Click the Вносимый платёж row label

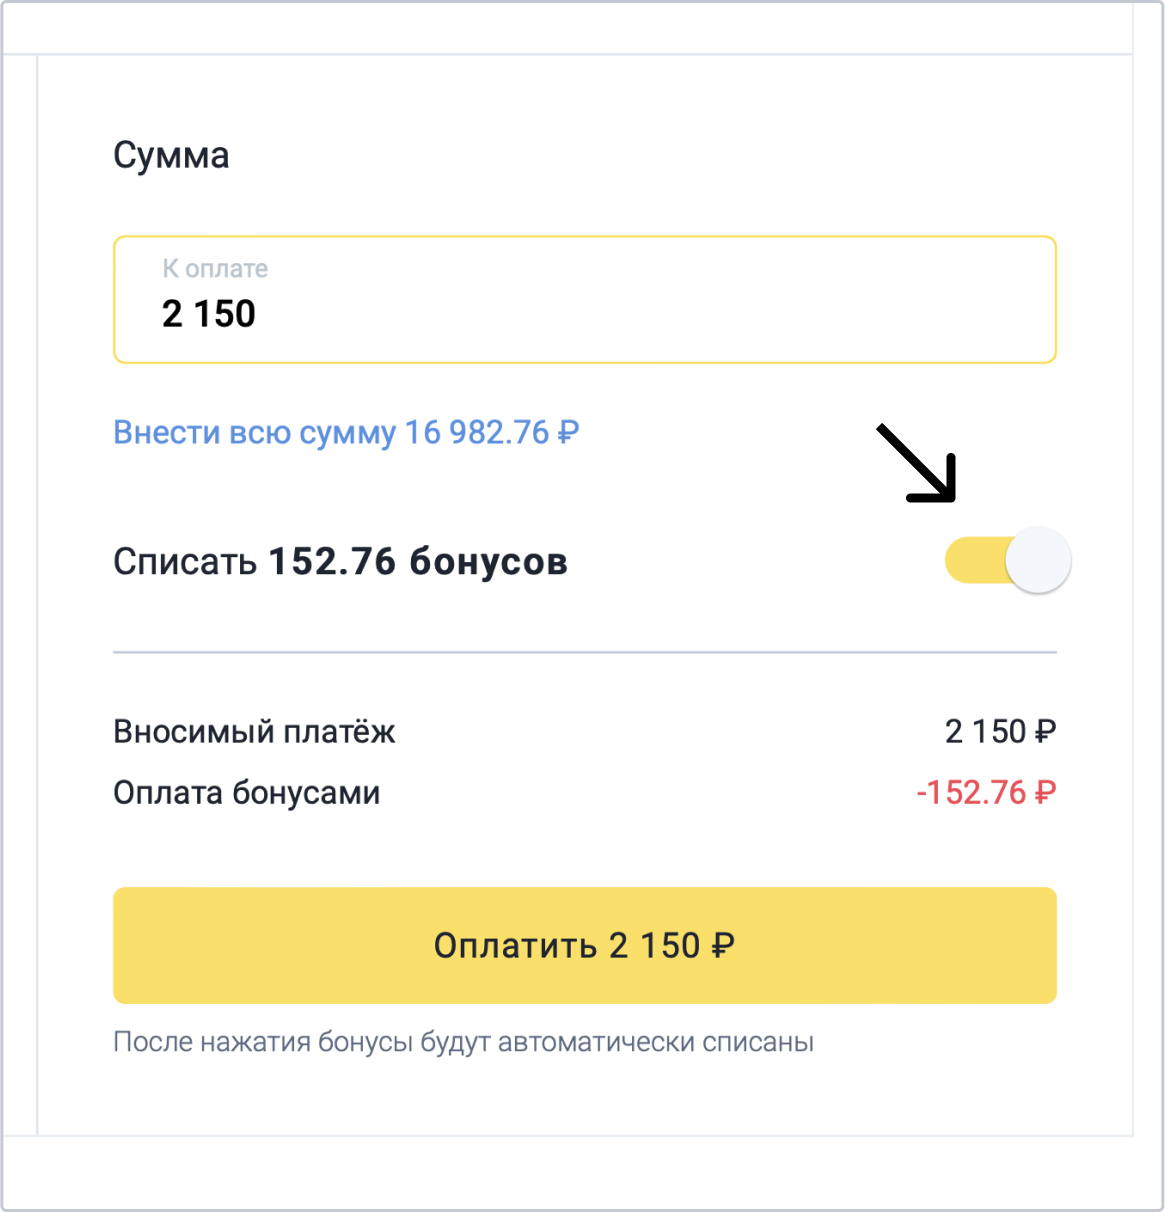point(254,732)
